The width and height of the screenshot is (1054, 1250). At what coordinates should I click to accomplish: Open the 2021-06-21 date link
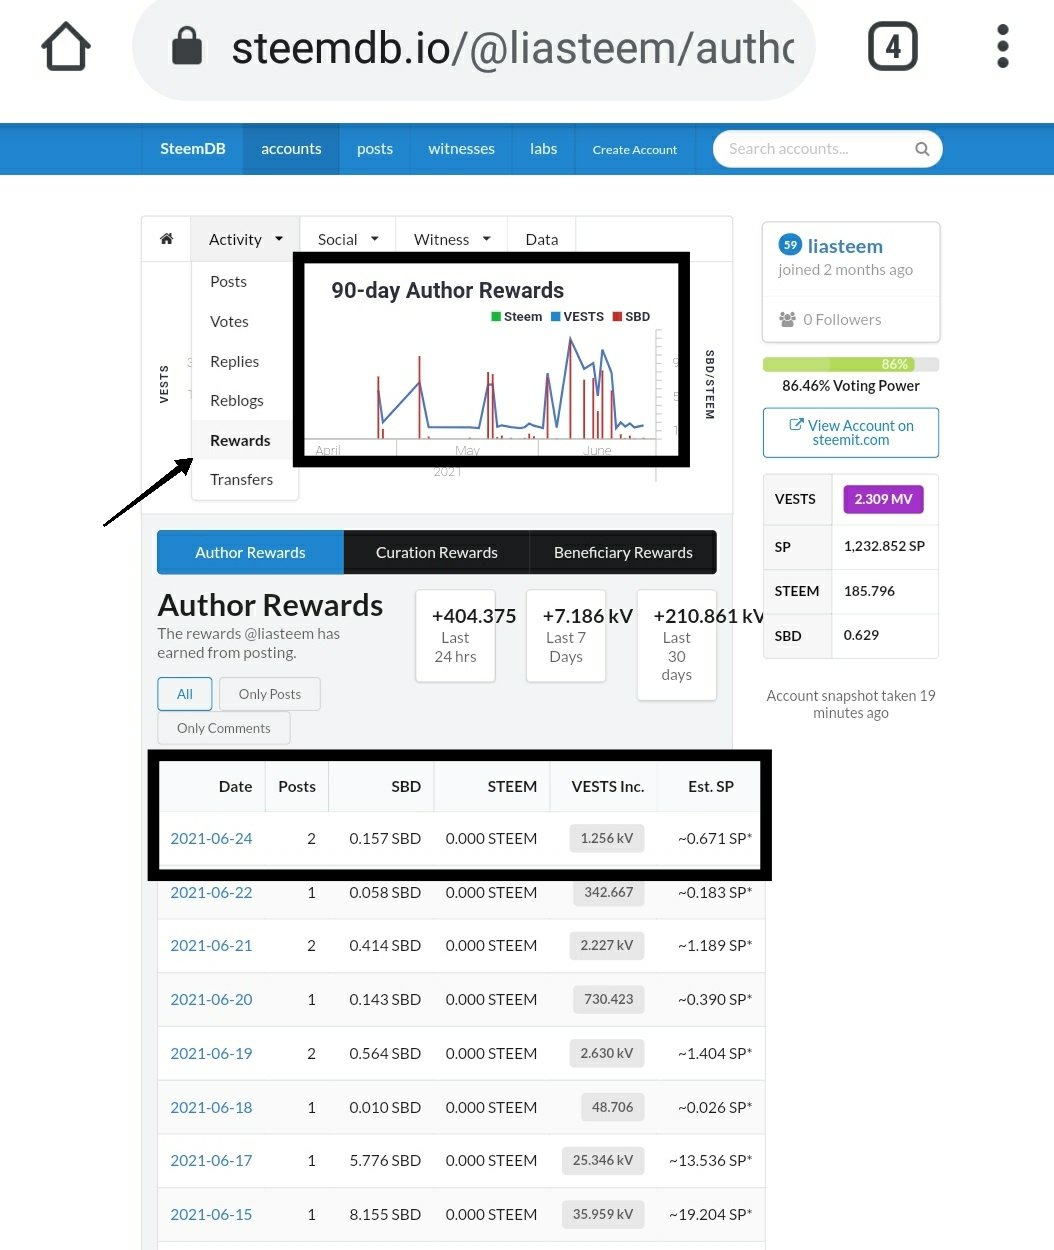coord(211,945)
